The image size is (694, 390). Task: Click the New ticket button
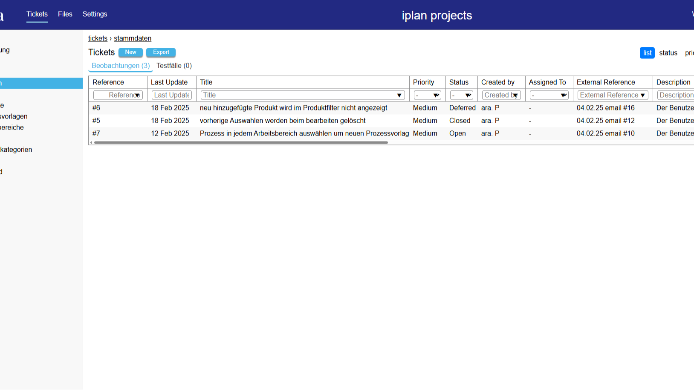(131, 52)
